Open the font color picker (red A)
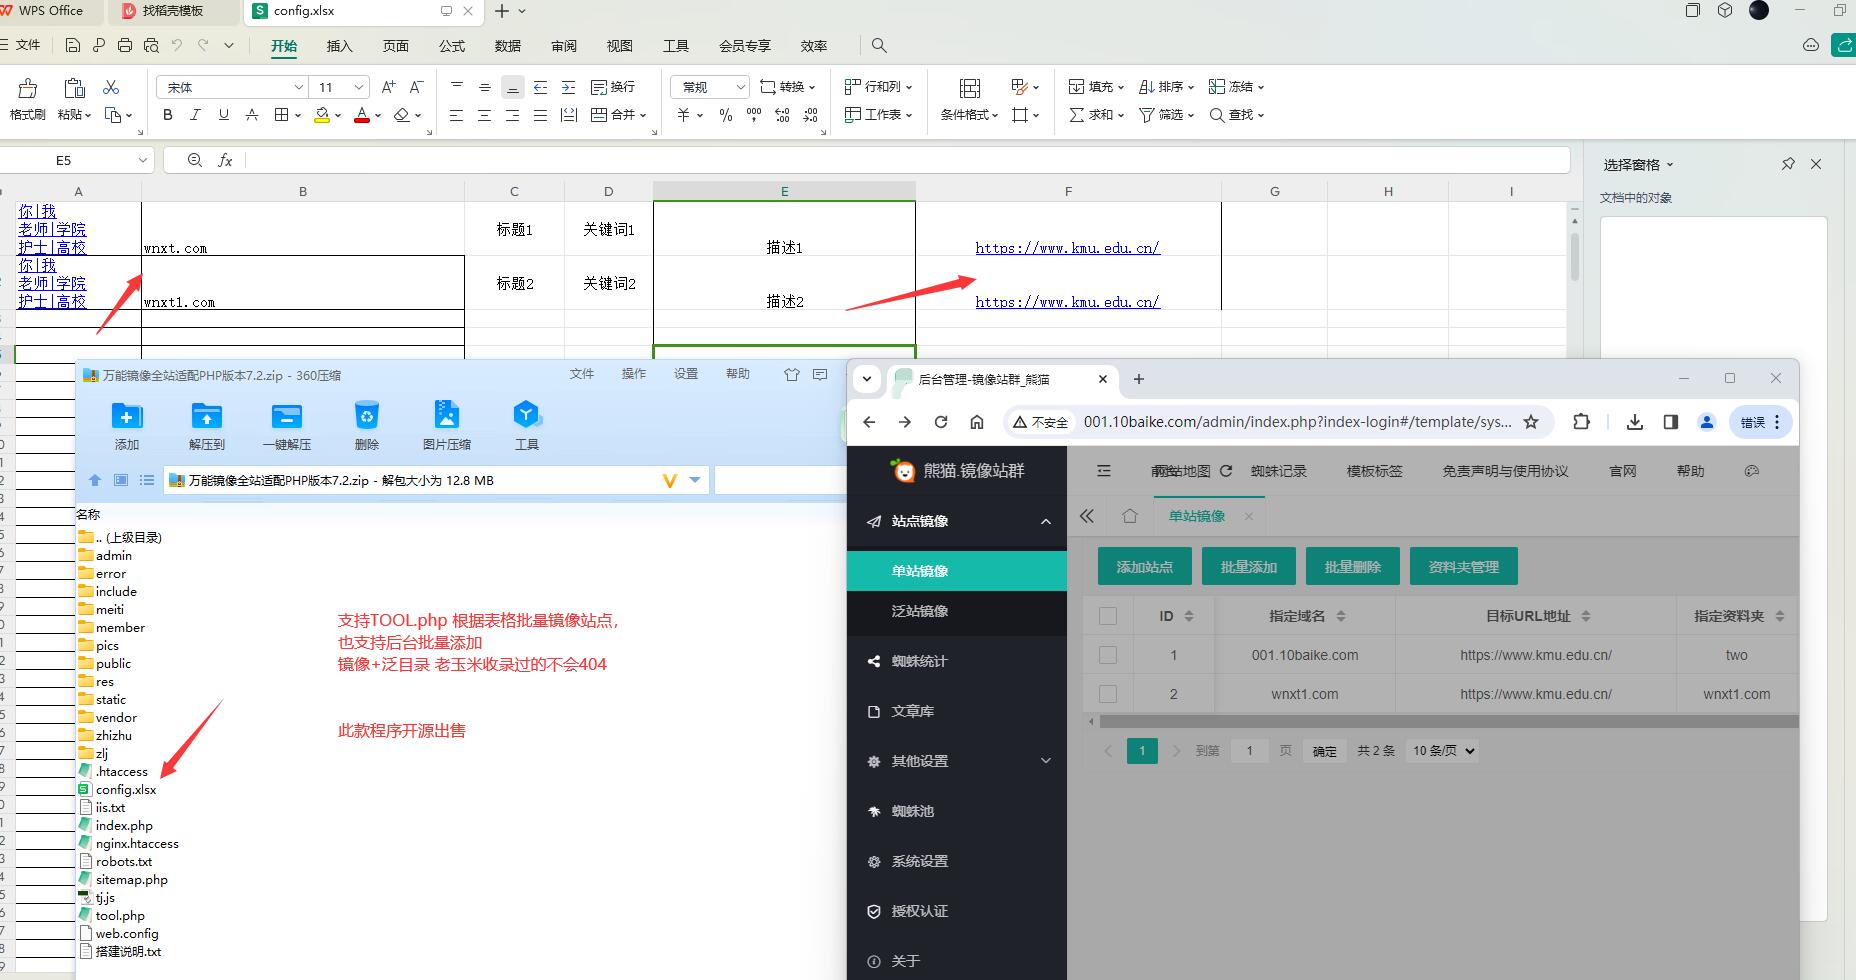The image size is (1856, 980). [362, 115]
